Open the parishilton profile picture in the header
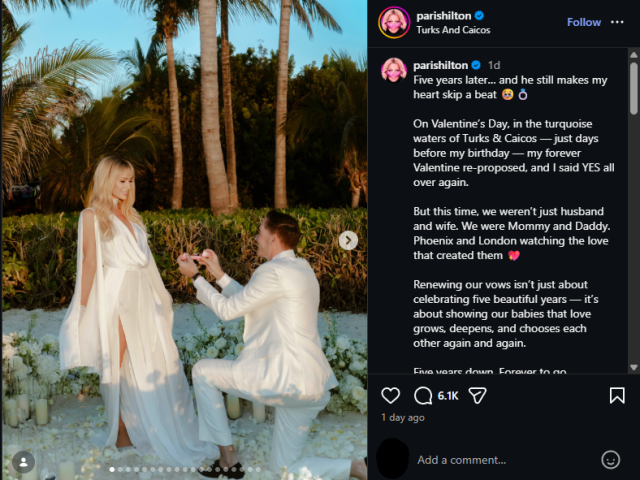The height and width of the screenshot is (480, 640). [394, 22]
